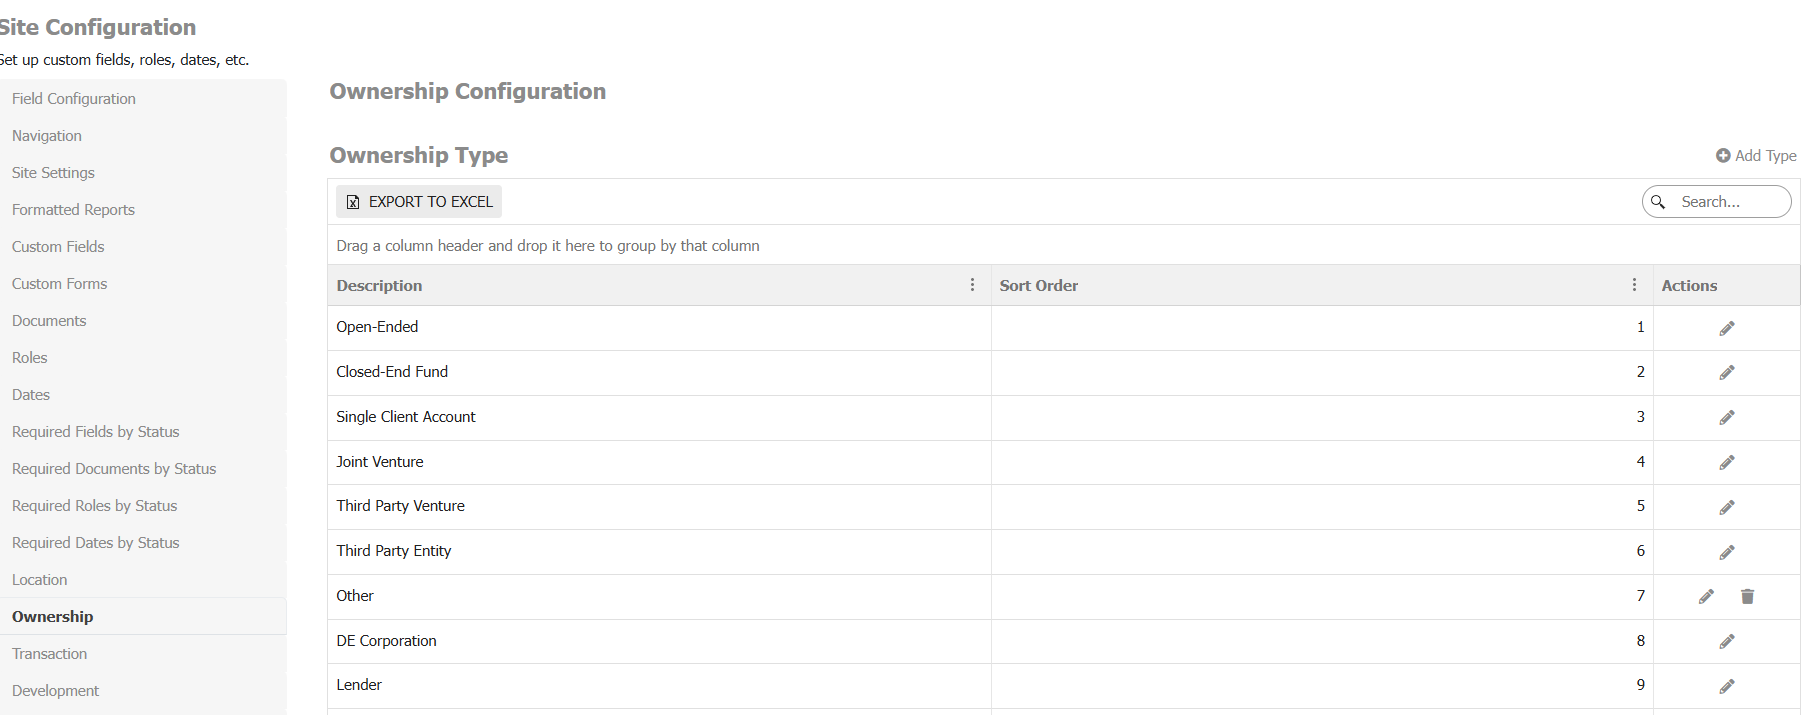
Task: Open Required Roles by Status
Action: pos(95,506)
